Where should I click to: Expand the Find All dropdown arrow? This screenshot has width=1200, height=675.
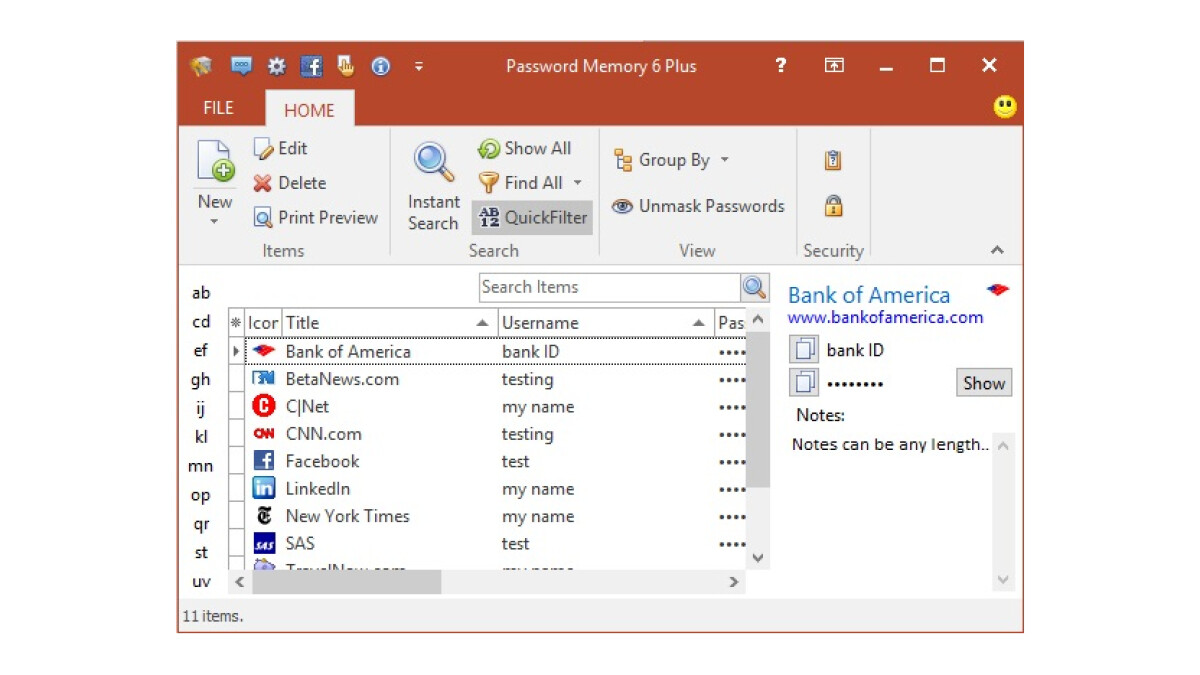tap(577, 183)
